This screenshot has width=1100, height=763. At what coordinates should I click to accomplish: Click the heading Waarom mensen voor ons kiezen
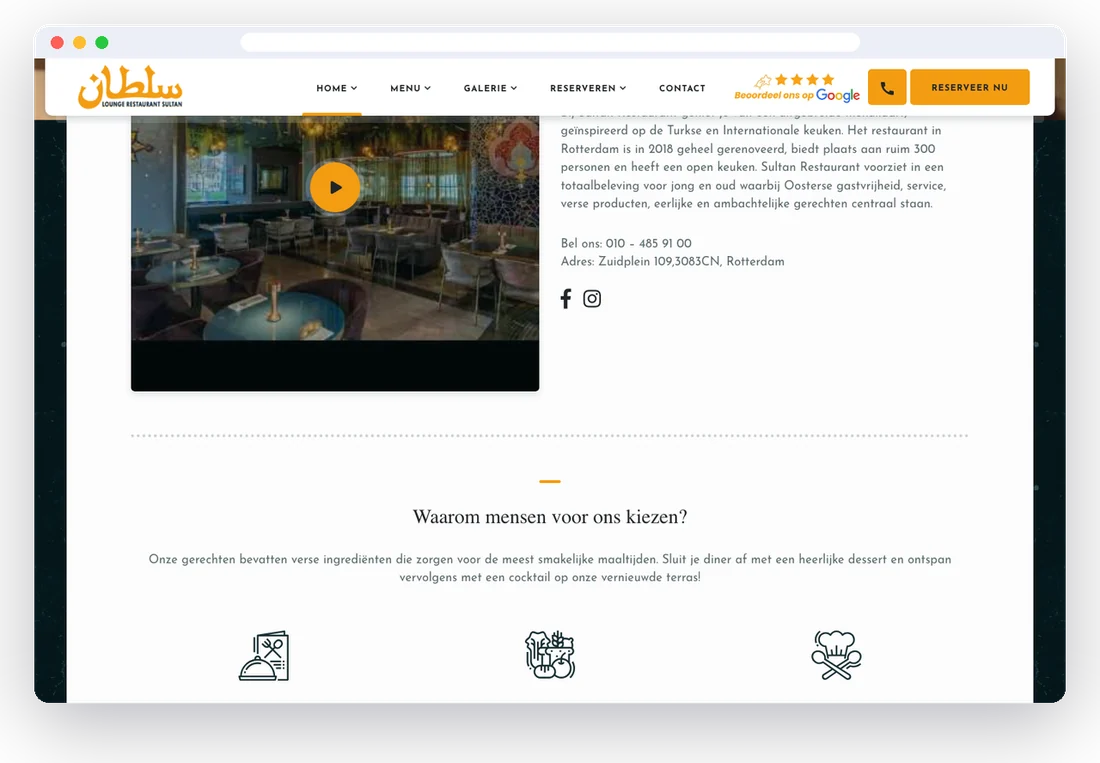click(550, 517)
